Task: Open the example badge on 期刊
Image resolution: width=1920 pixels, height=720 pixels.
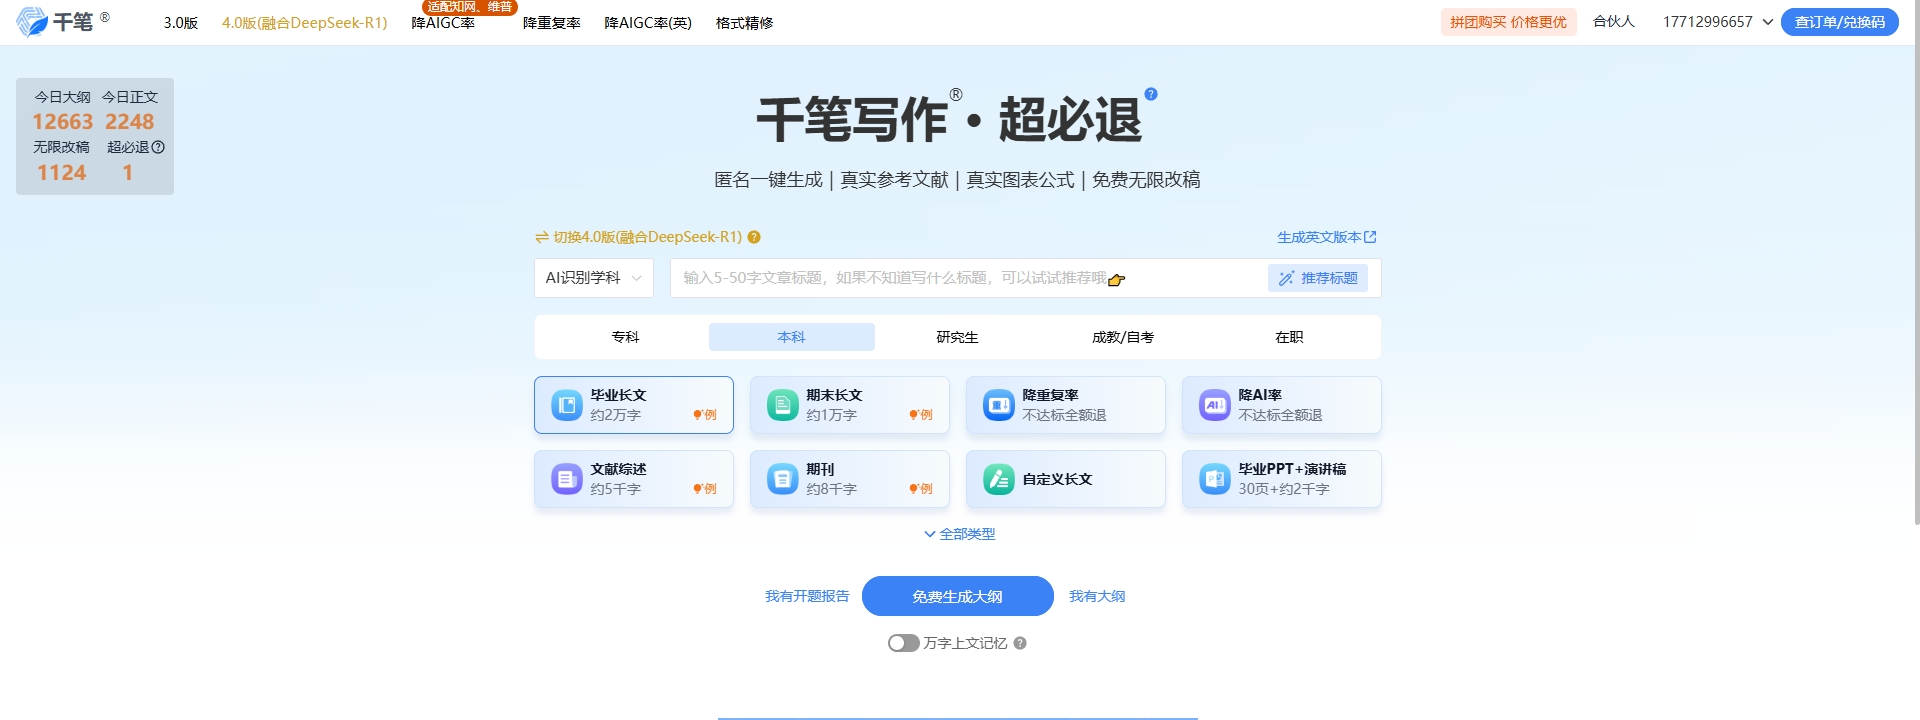Action: pos(921,489)
